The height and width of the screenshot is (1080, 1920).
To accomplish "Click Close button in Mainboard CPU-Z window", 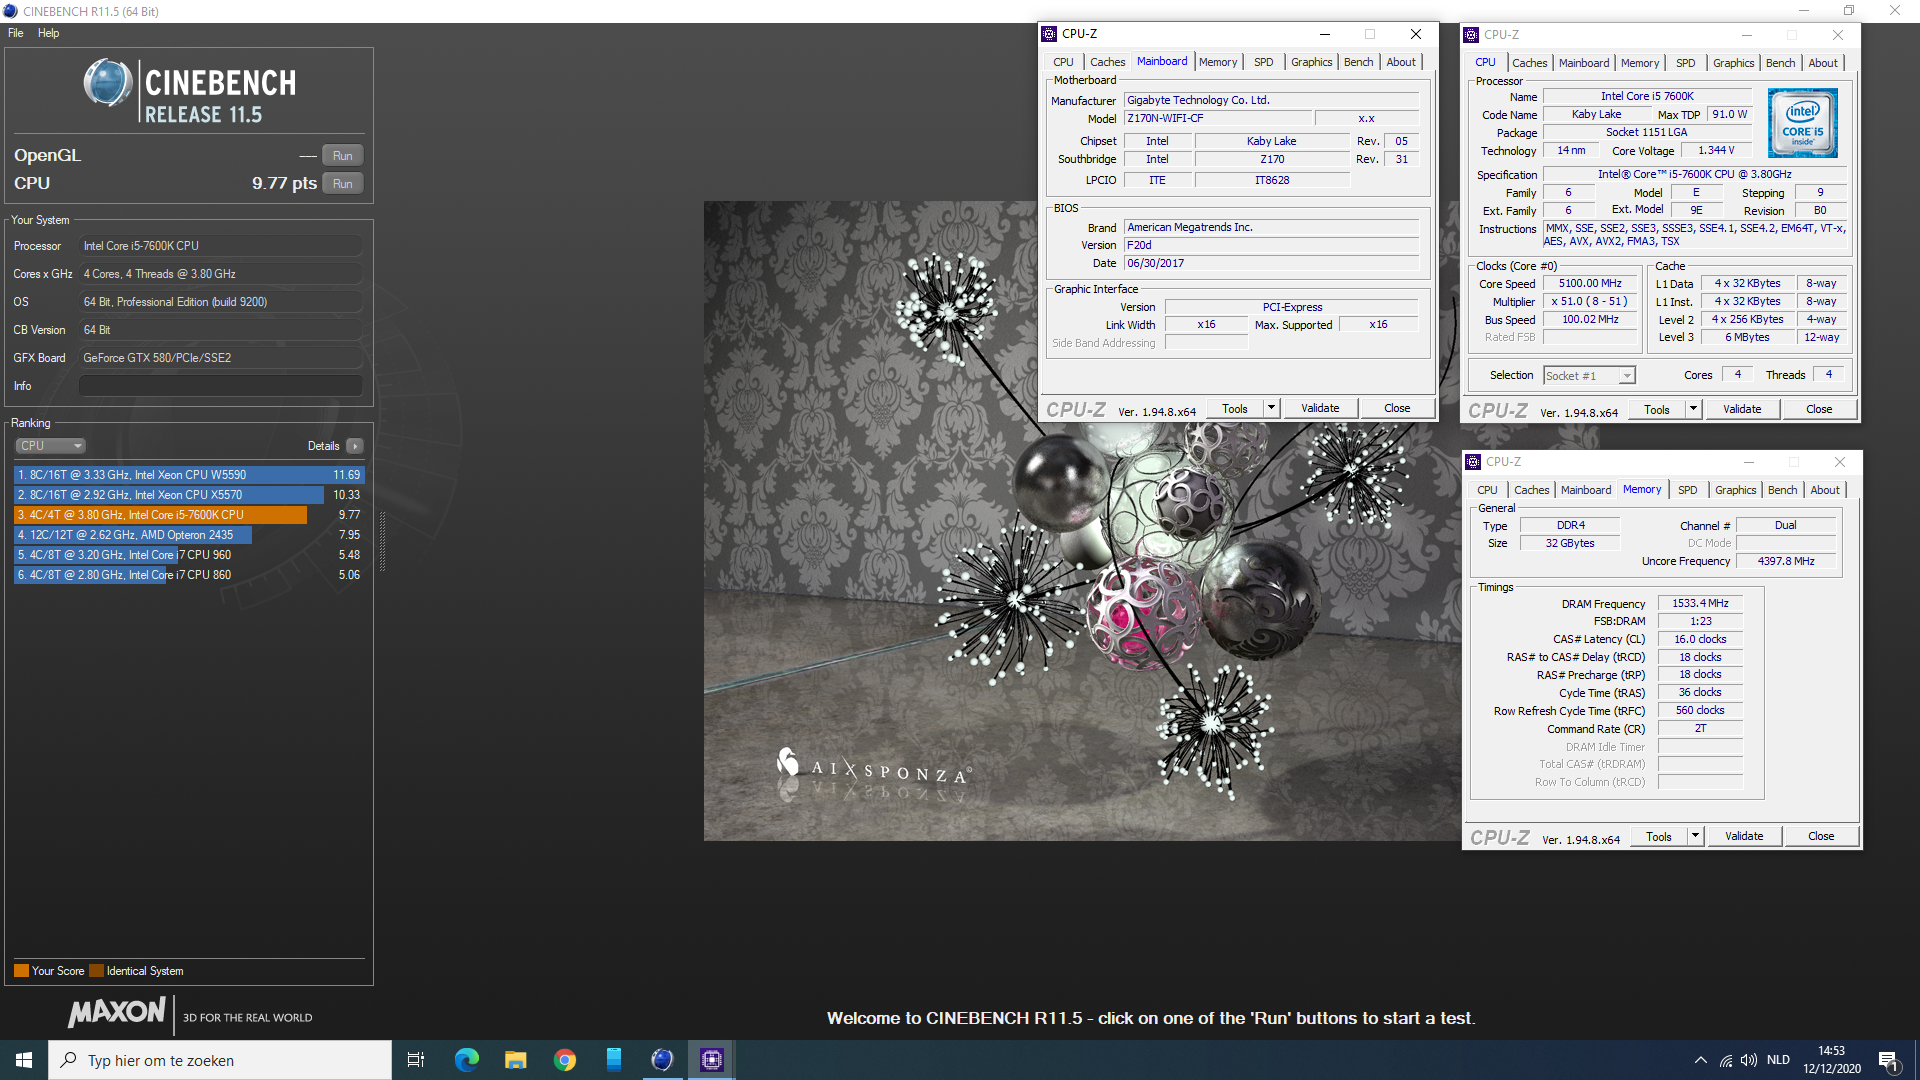I will click(1397, 408).
